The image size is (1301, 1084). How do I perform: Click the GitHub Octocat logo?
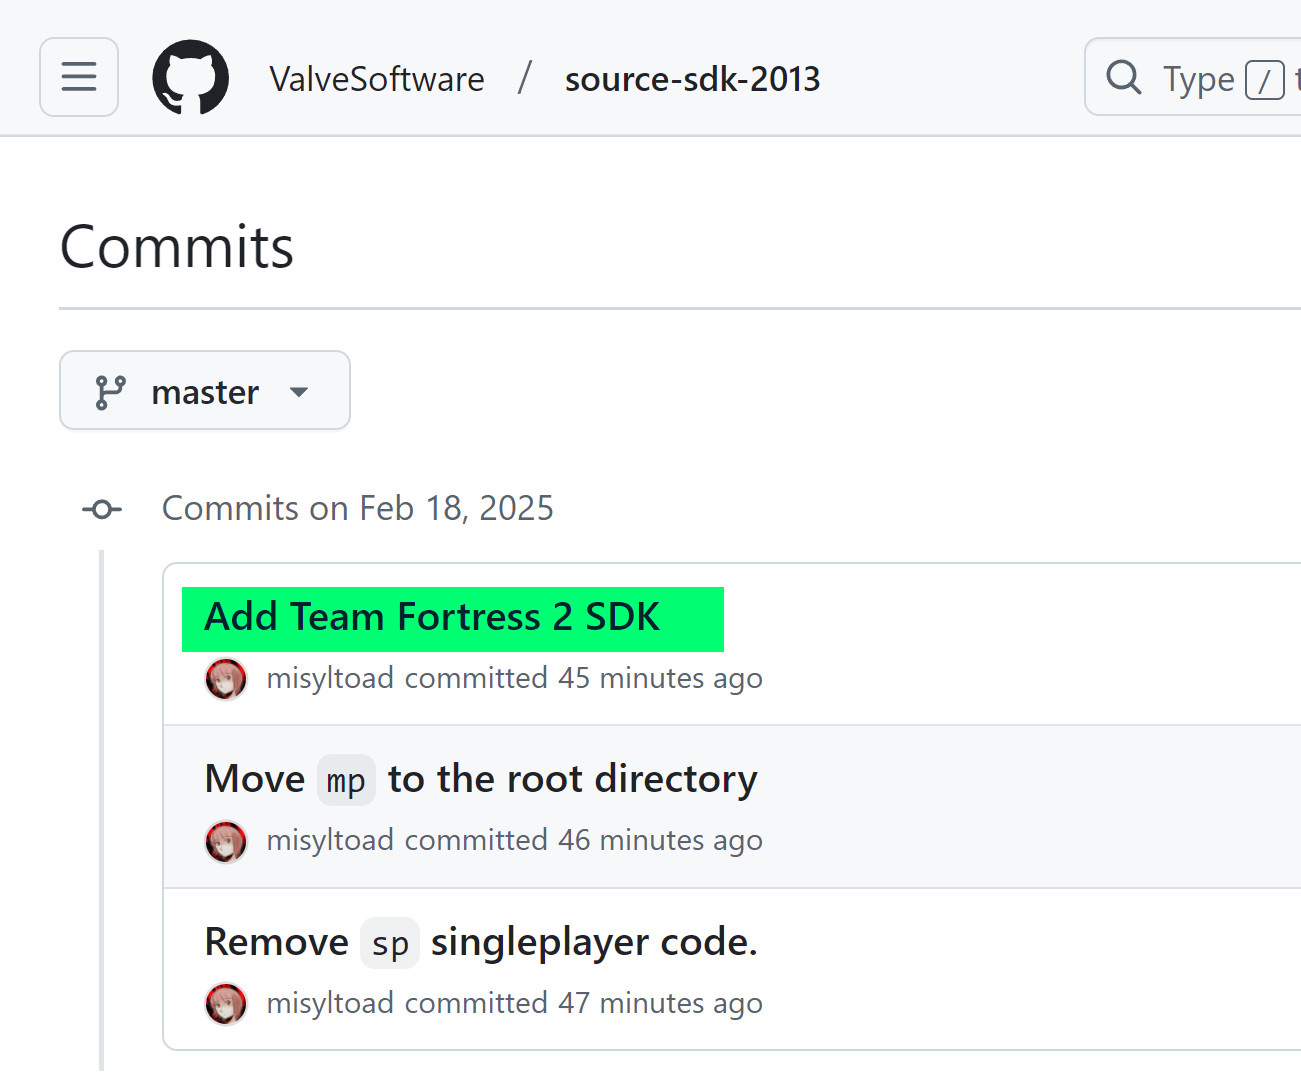pos(190,77)
